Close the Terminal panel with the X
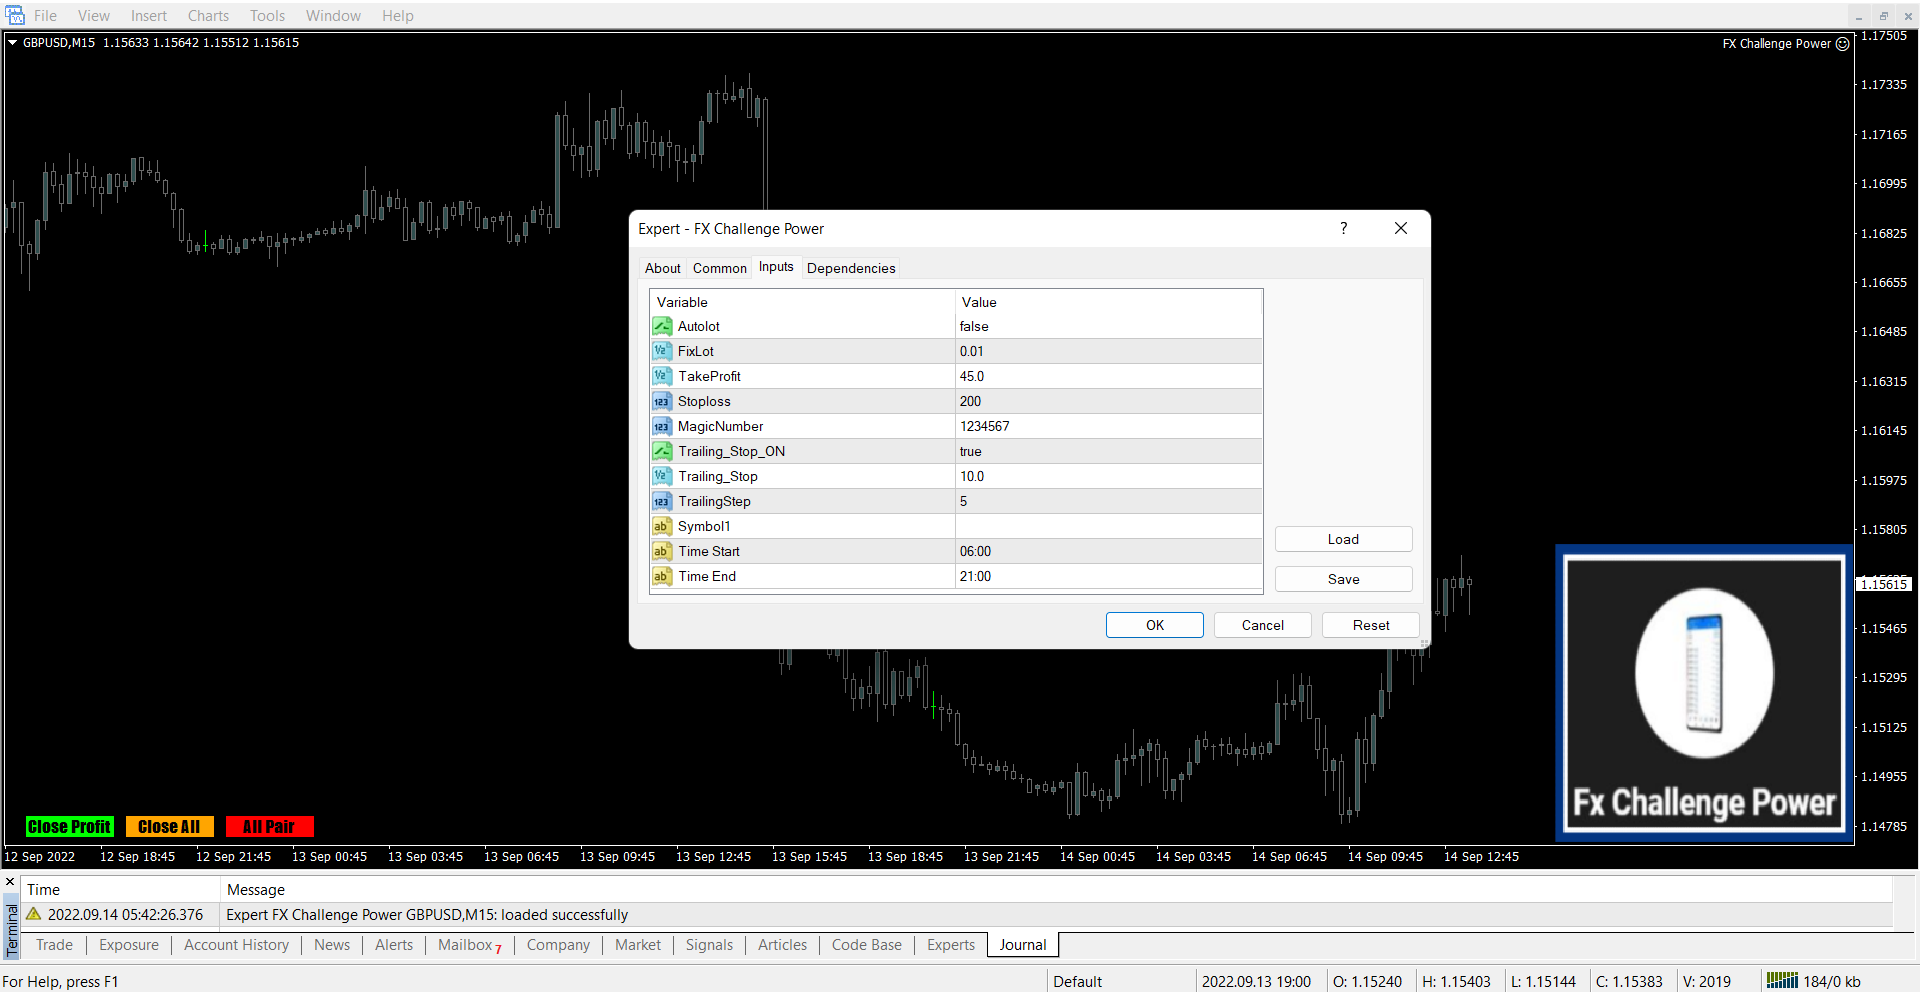1920x992 pixels. pyautogui.click(x=10, y=882)
